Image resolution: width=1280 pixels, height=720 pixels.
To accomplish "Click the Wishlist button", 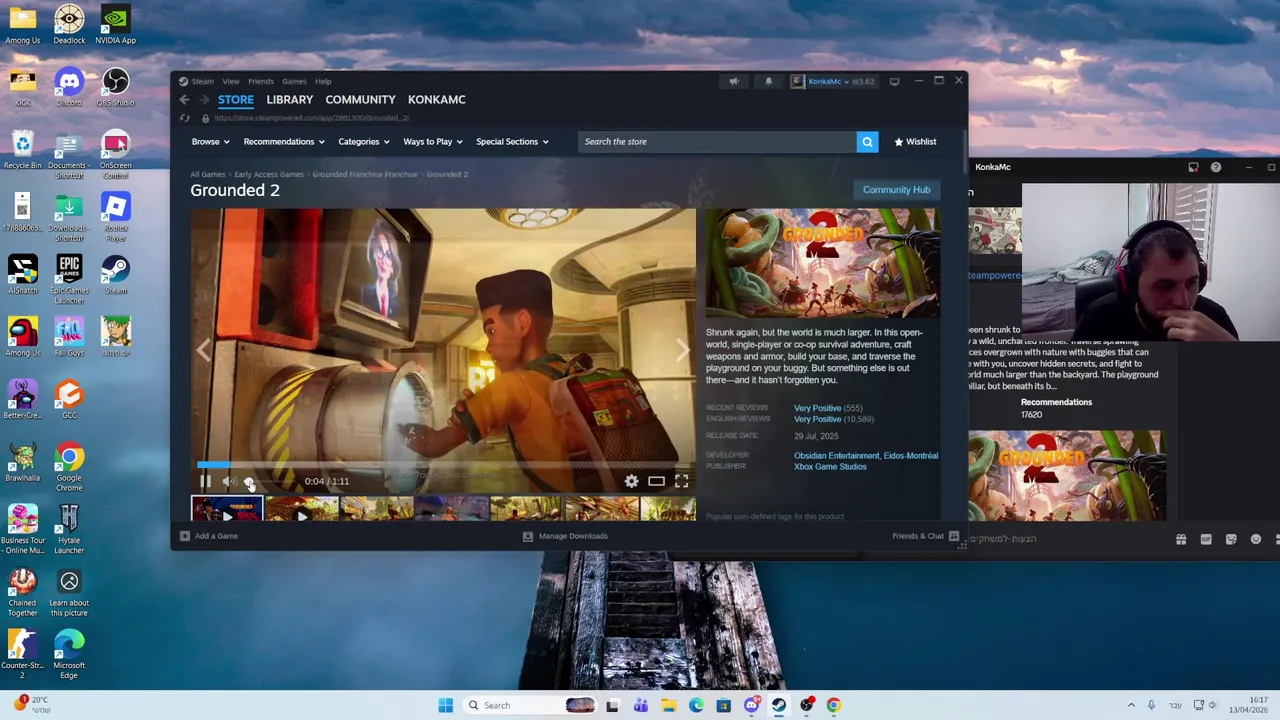I will 915,142.
